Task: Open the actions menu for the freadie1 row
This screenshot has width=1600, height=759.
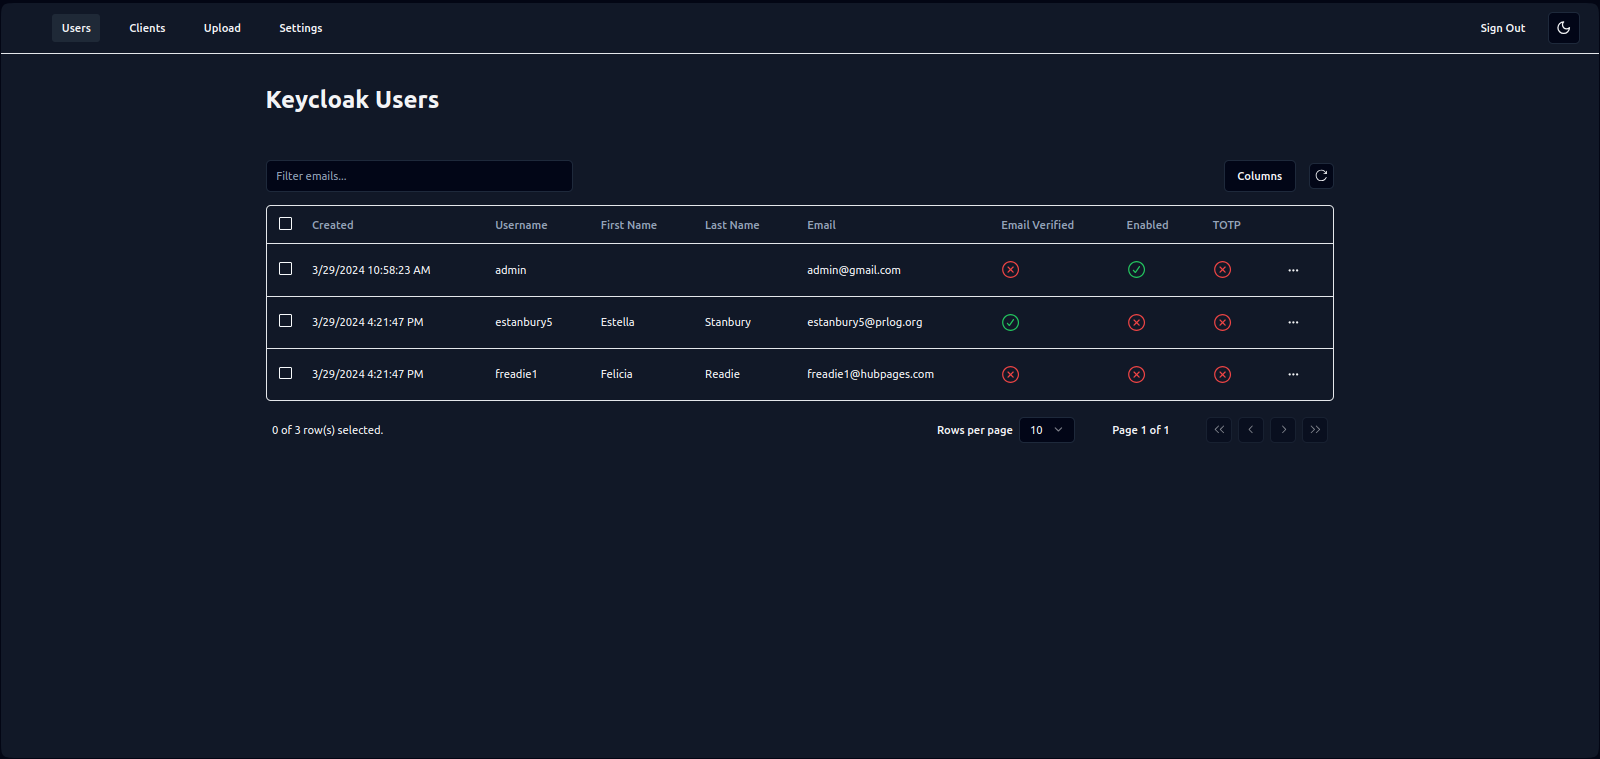Action: click(1293, 374)
